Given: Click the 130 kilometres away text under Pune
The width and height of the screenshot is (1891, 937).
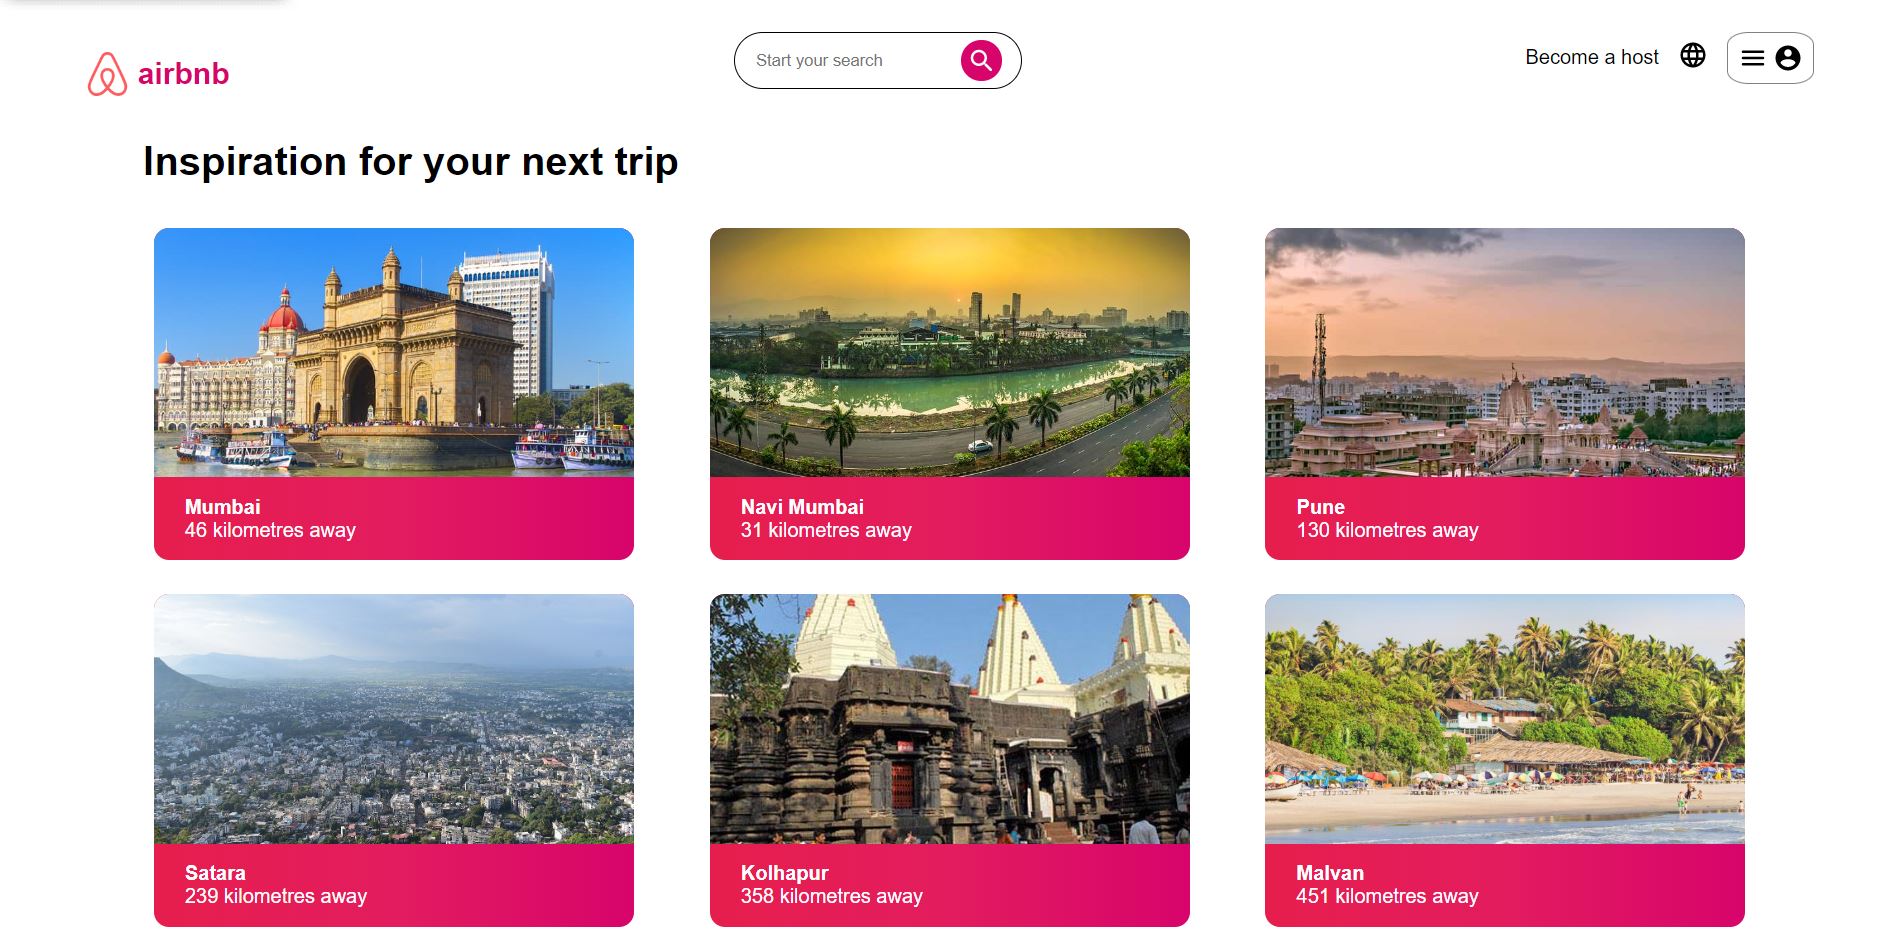Looking at the screenshot, I should point(1386,531).
